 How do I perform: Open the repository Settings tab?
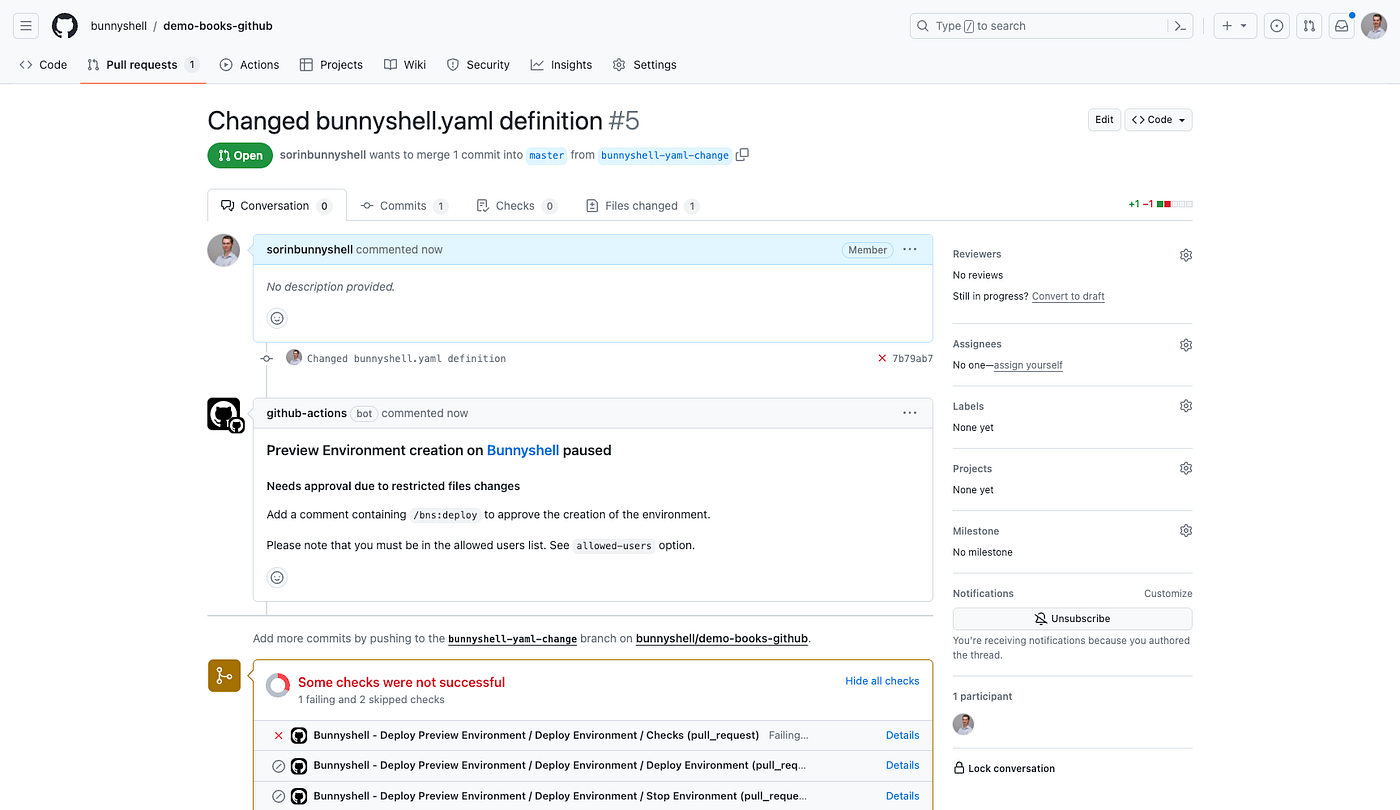coord(644,65)
